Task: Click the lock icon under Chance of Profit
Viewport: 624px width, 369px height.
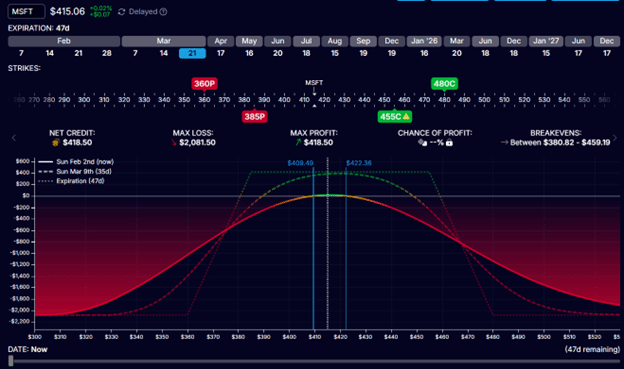Action: (x=449, y=143)
